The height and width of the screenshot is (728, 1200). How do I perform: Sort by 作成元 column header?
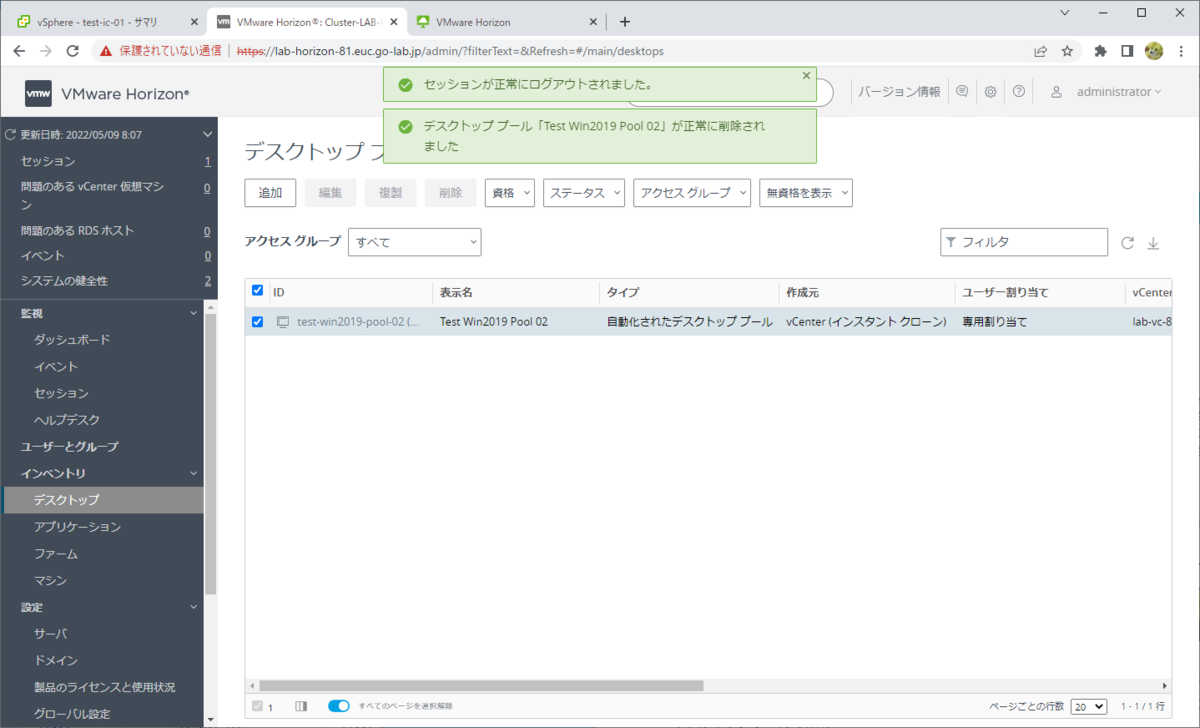803,292
